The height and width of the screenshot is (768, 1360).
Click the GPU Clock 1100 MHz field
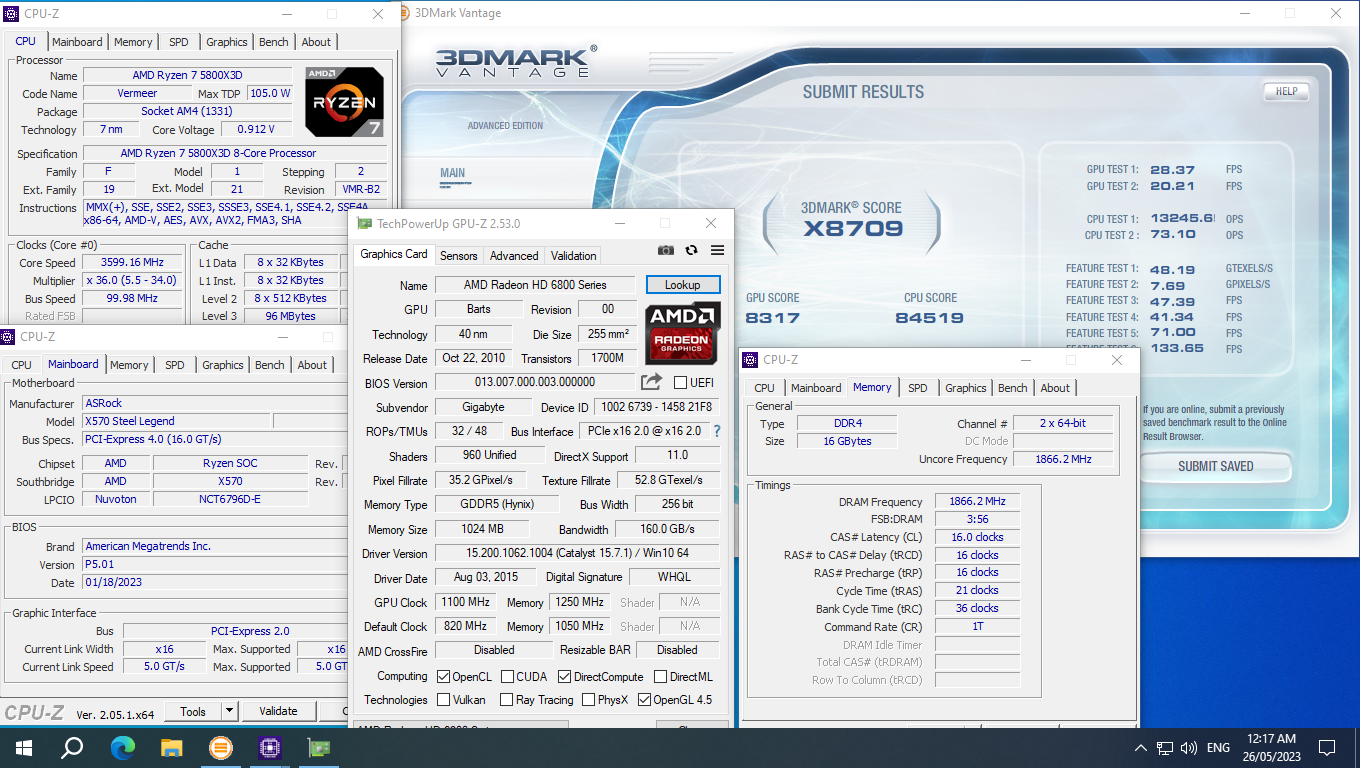(466, 602)
